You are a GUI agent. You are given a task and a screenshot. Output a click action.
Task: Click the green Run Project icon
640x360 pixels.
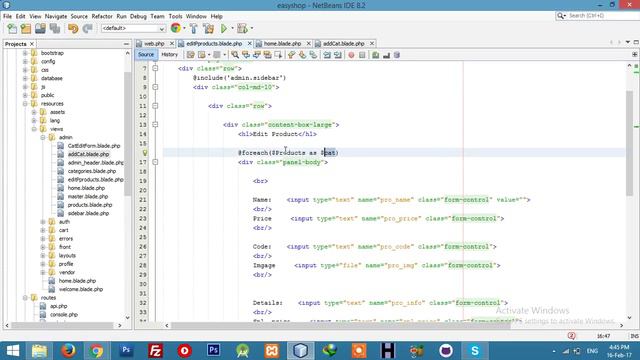click(x=224, y=29)
